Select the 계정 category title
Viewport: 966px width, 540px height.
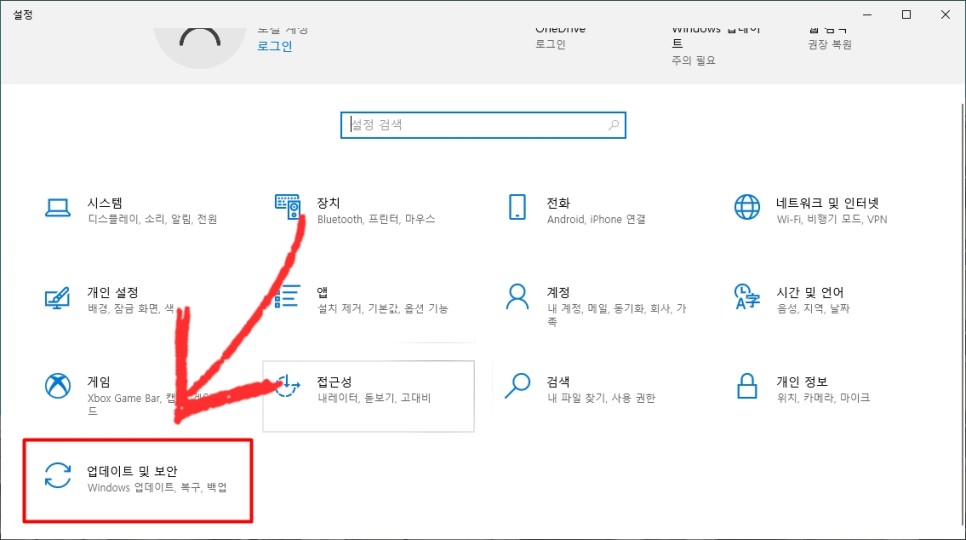pyautogui.click(x=558, y=292)
